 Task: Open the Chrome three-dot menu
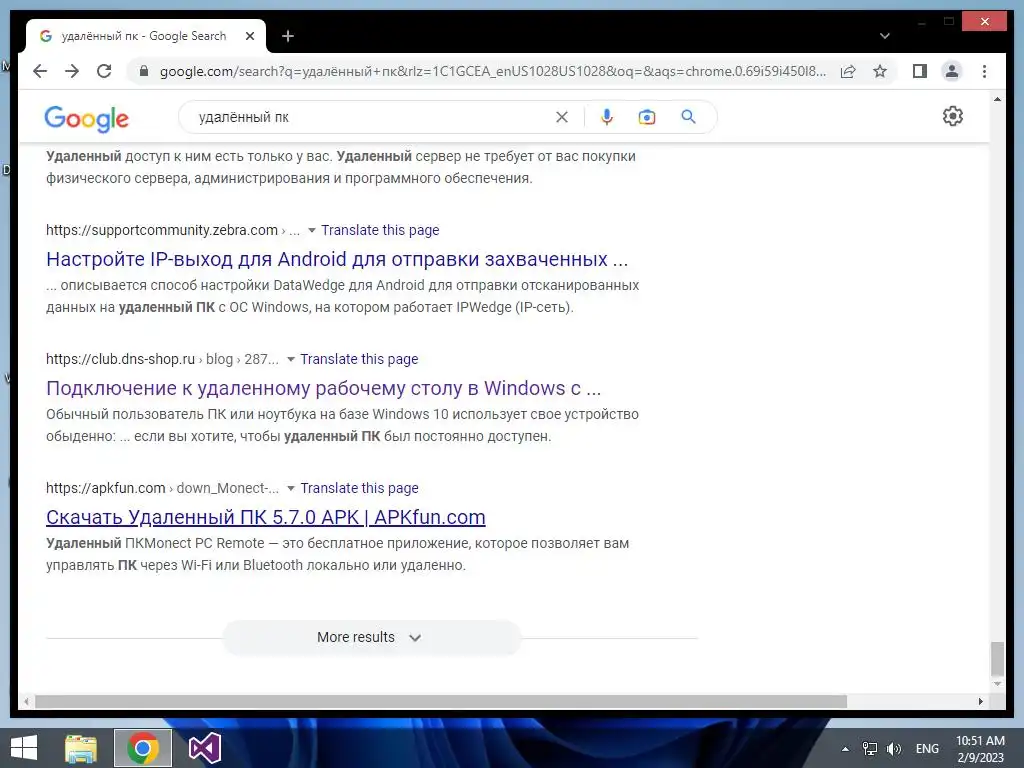click(x=984, y=71)
